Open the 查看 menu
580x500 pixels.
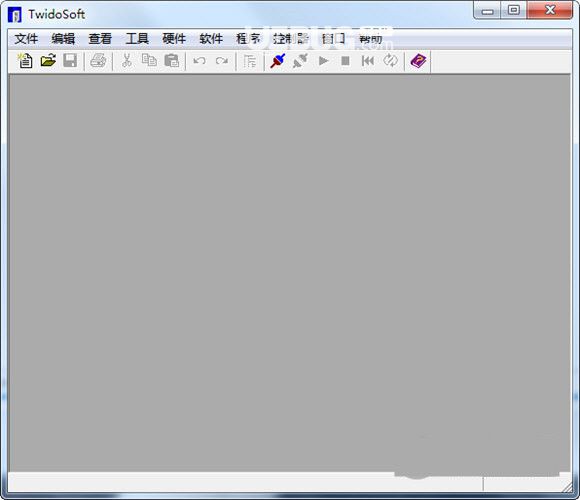pyautogui.click(x=100, y=38)
